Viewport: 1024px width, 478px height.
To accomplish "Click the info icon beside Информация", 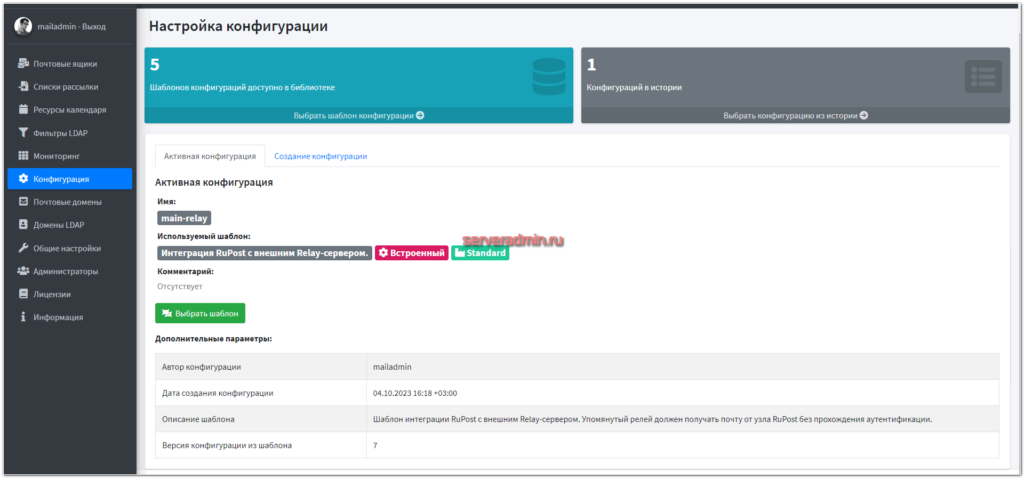I will pos(23,317).
